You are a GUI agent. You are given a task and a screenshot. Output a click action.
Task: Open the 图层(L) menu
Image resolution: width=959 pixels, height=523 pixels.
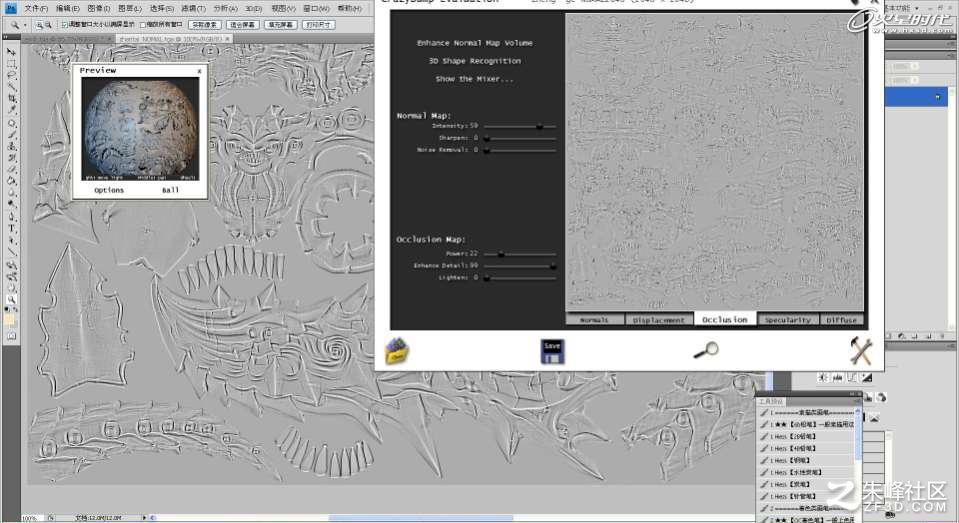pyautogui.click(x=130, y=9)
